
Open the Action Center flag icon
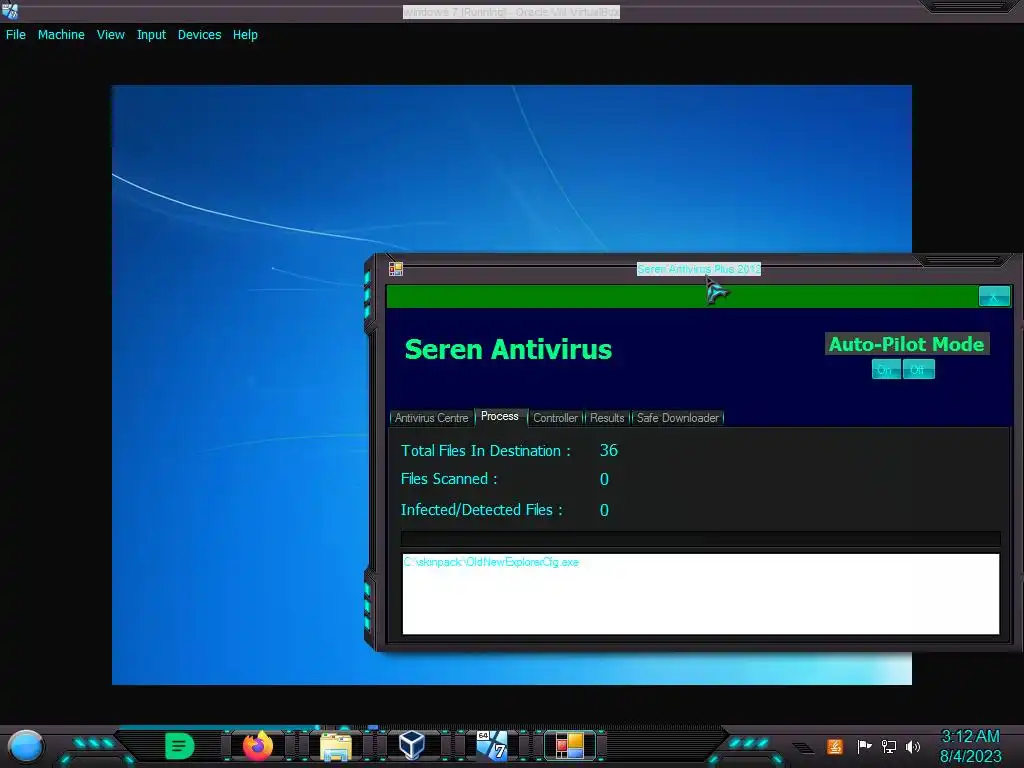863,746
